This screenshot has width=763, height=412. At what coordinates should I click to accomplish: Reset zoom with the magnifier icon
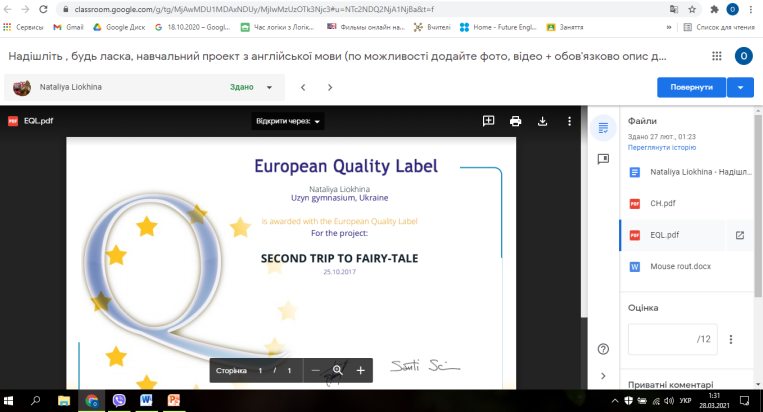338,371
